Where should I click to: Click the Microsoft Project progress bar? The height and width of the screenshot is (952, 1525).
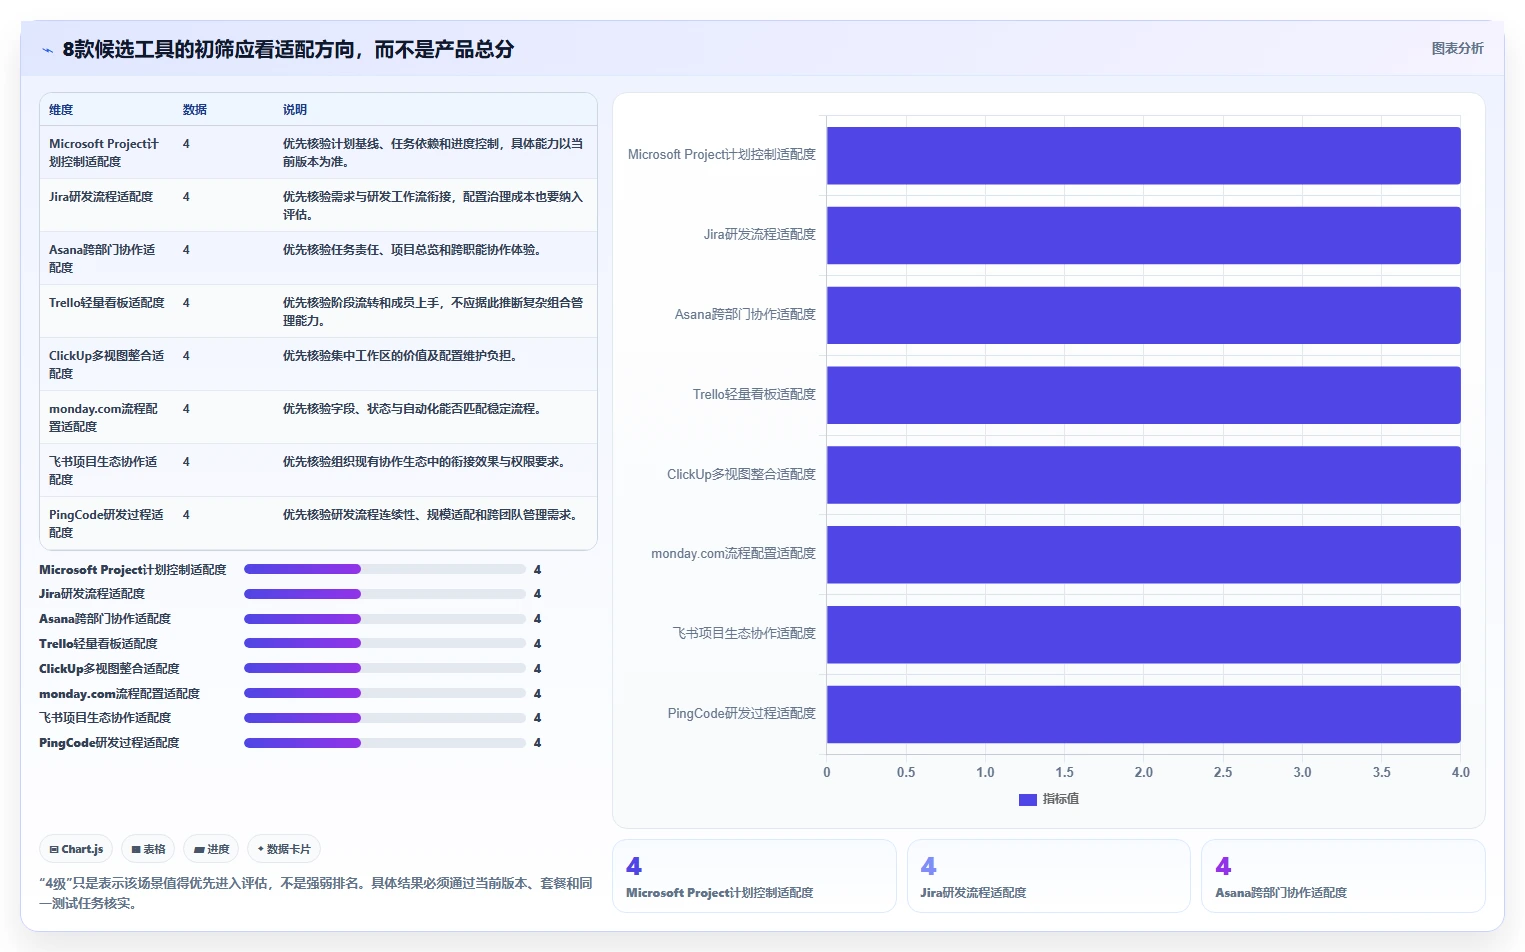coord(385,569)
